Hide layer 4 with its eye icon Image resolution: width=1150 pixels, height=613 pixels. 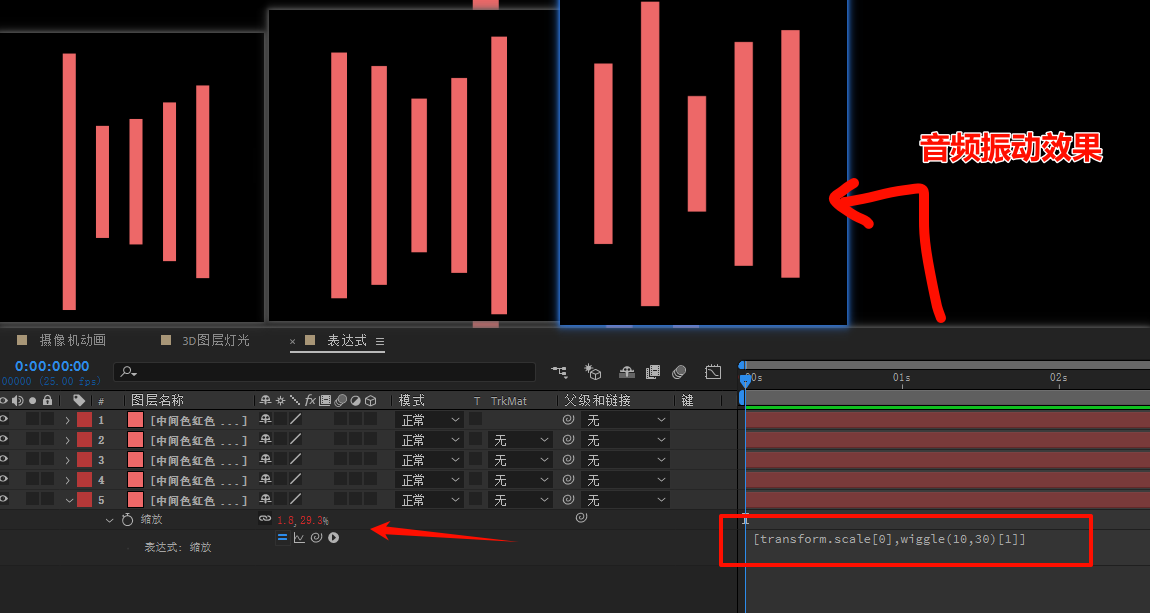pos(4,479)
